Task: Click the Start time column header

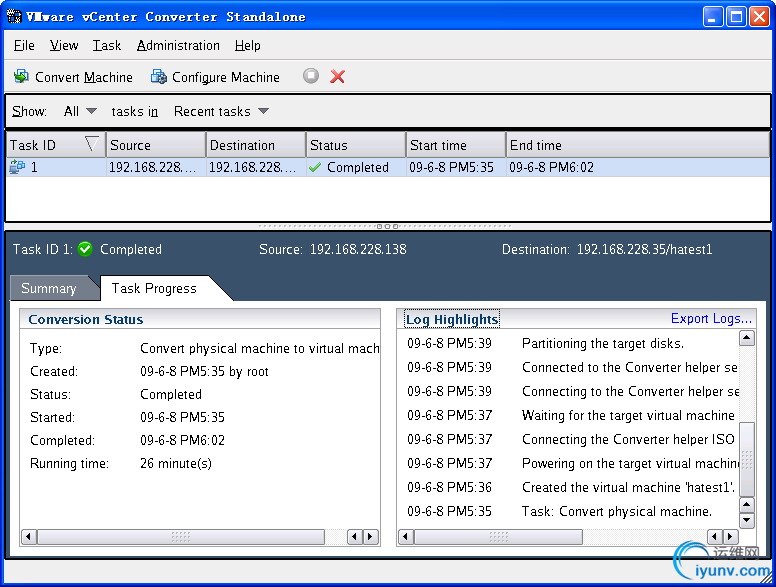Action: (456, 145)
